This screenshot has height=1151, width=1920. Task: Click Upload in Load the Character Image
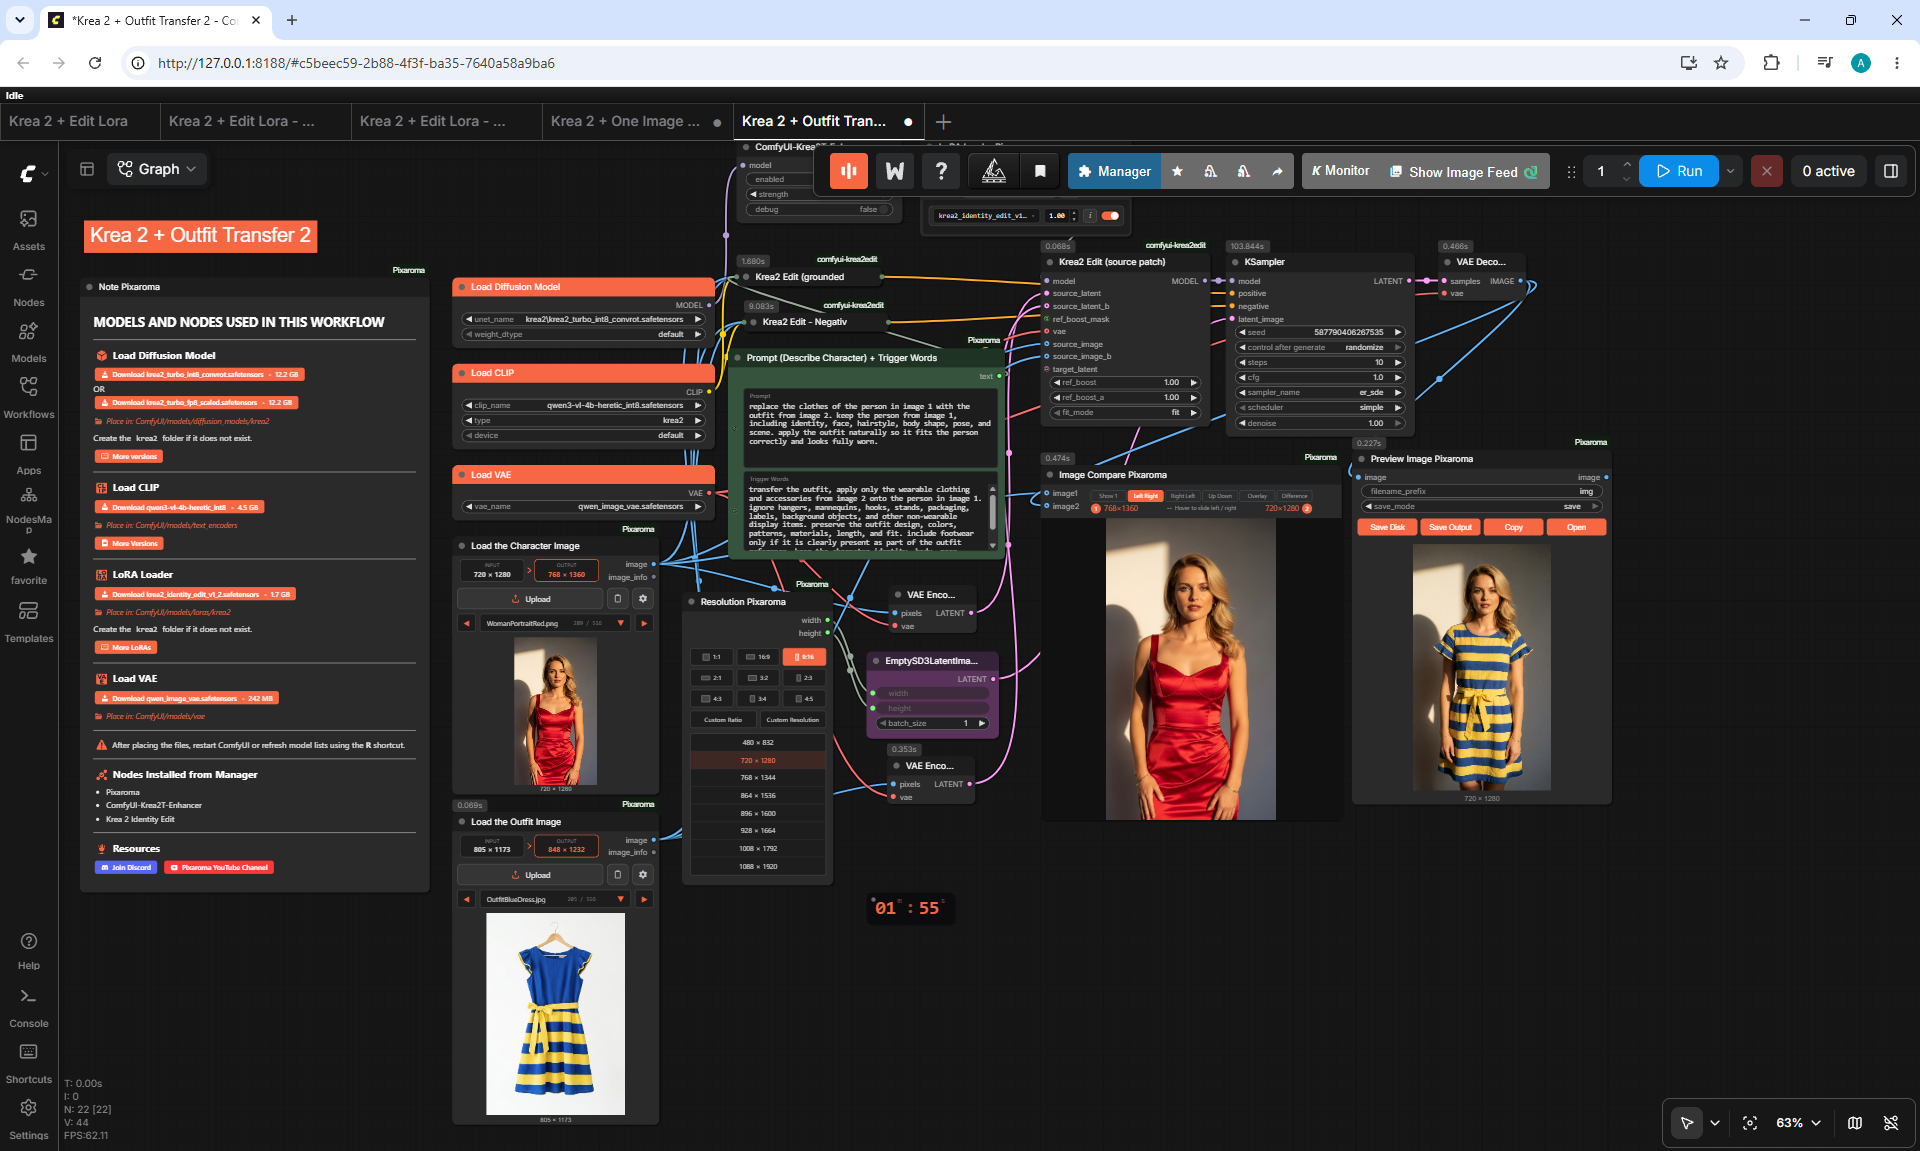point(530,599)
